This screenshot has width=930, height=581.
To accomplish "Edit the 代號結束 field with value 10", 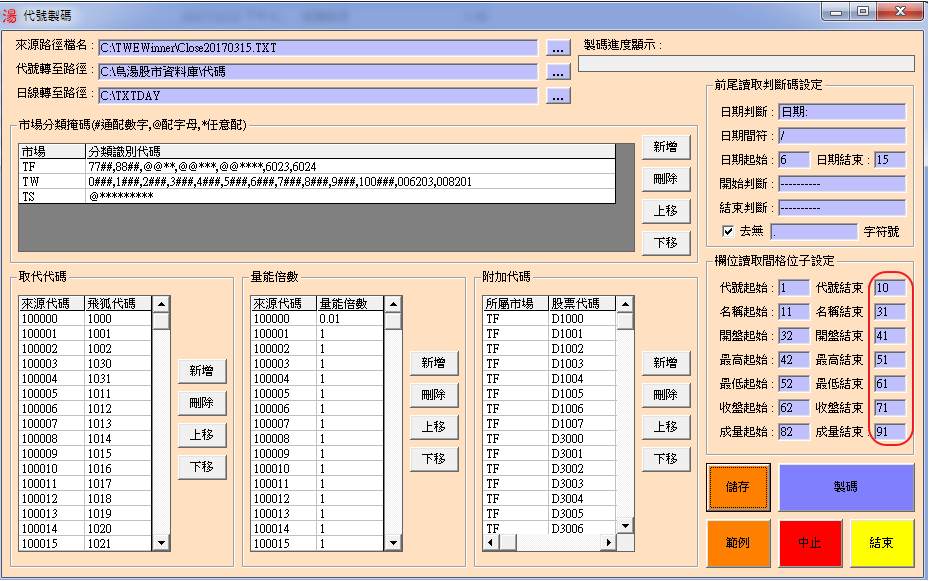I will click(890, 288).
